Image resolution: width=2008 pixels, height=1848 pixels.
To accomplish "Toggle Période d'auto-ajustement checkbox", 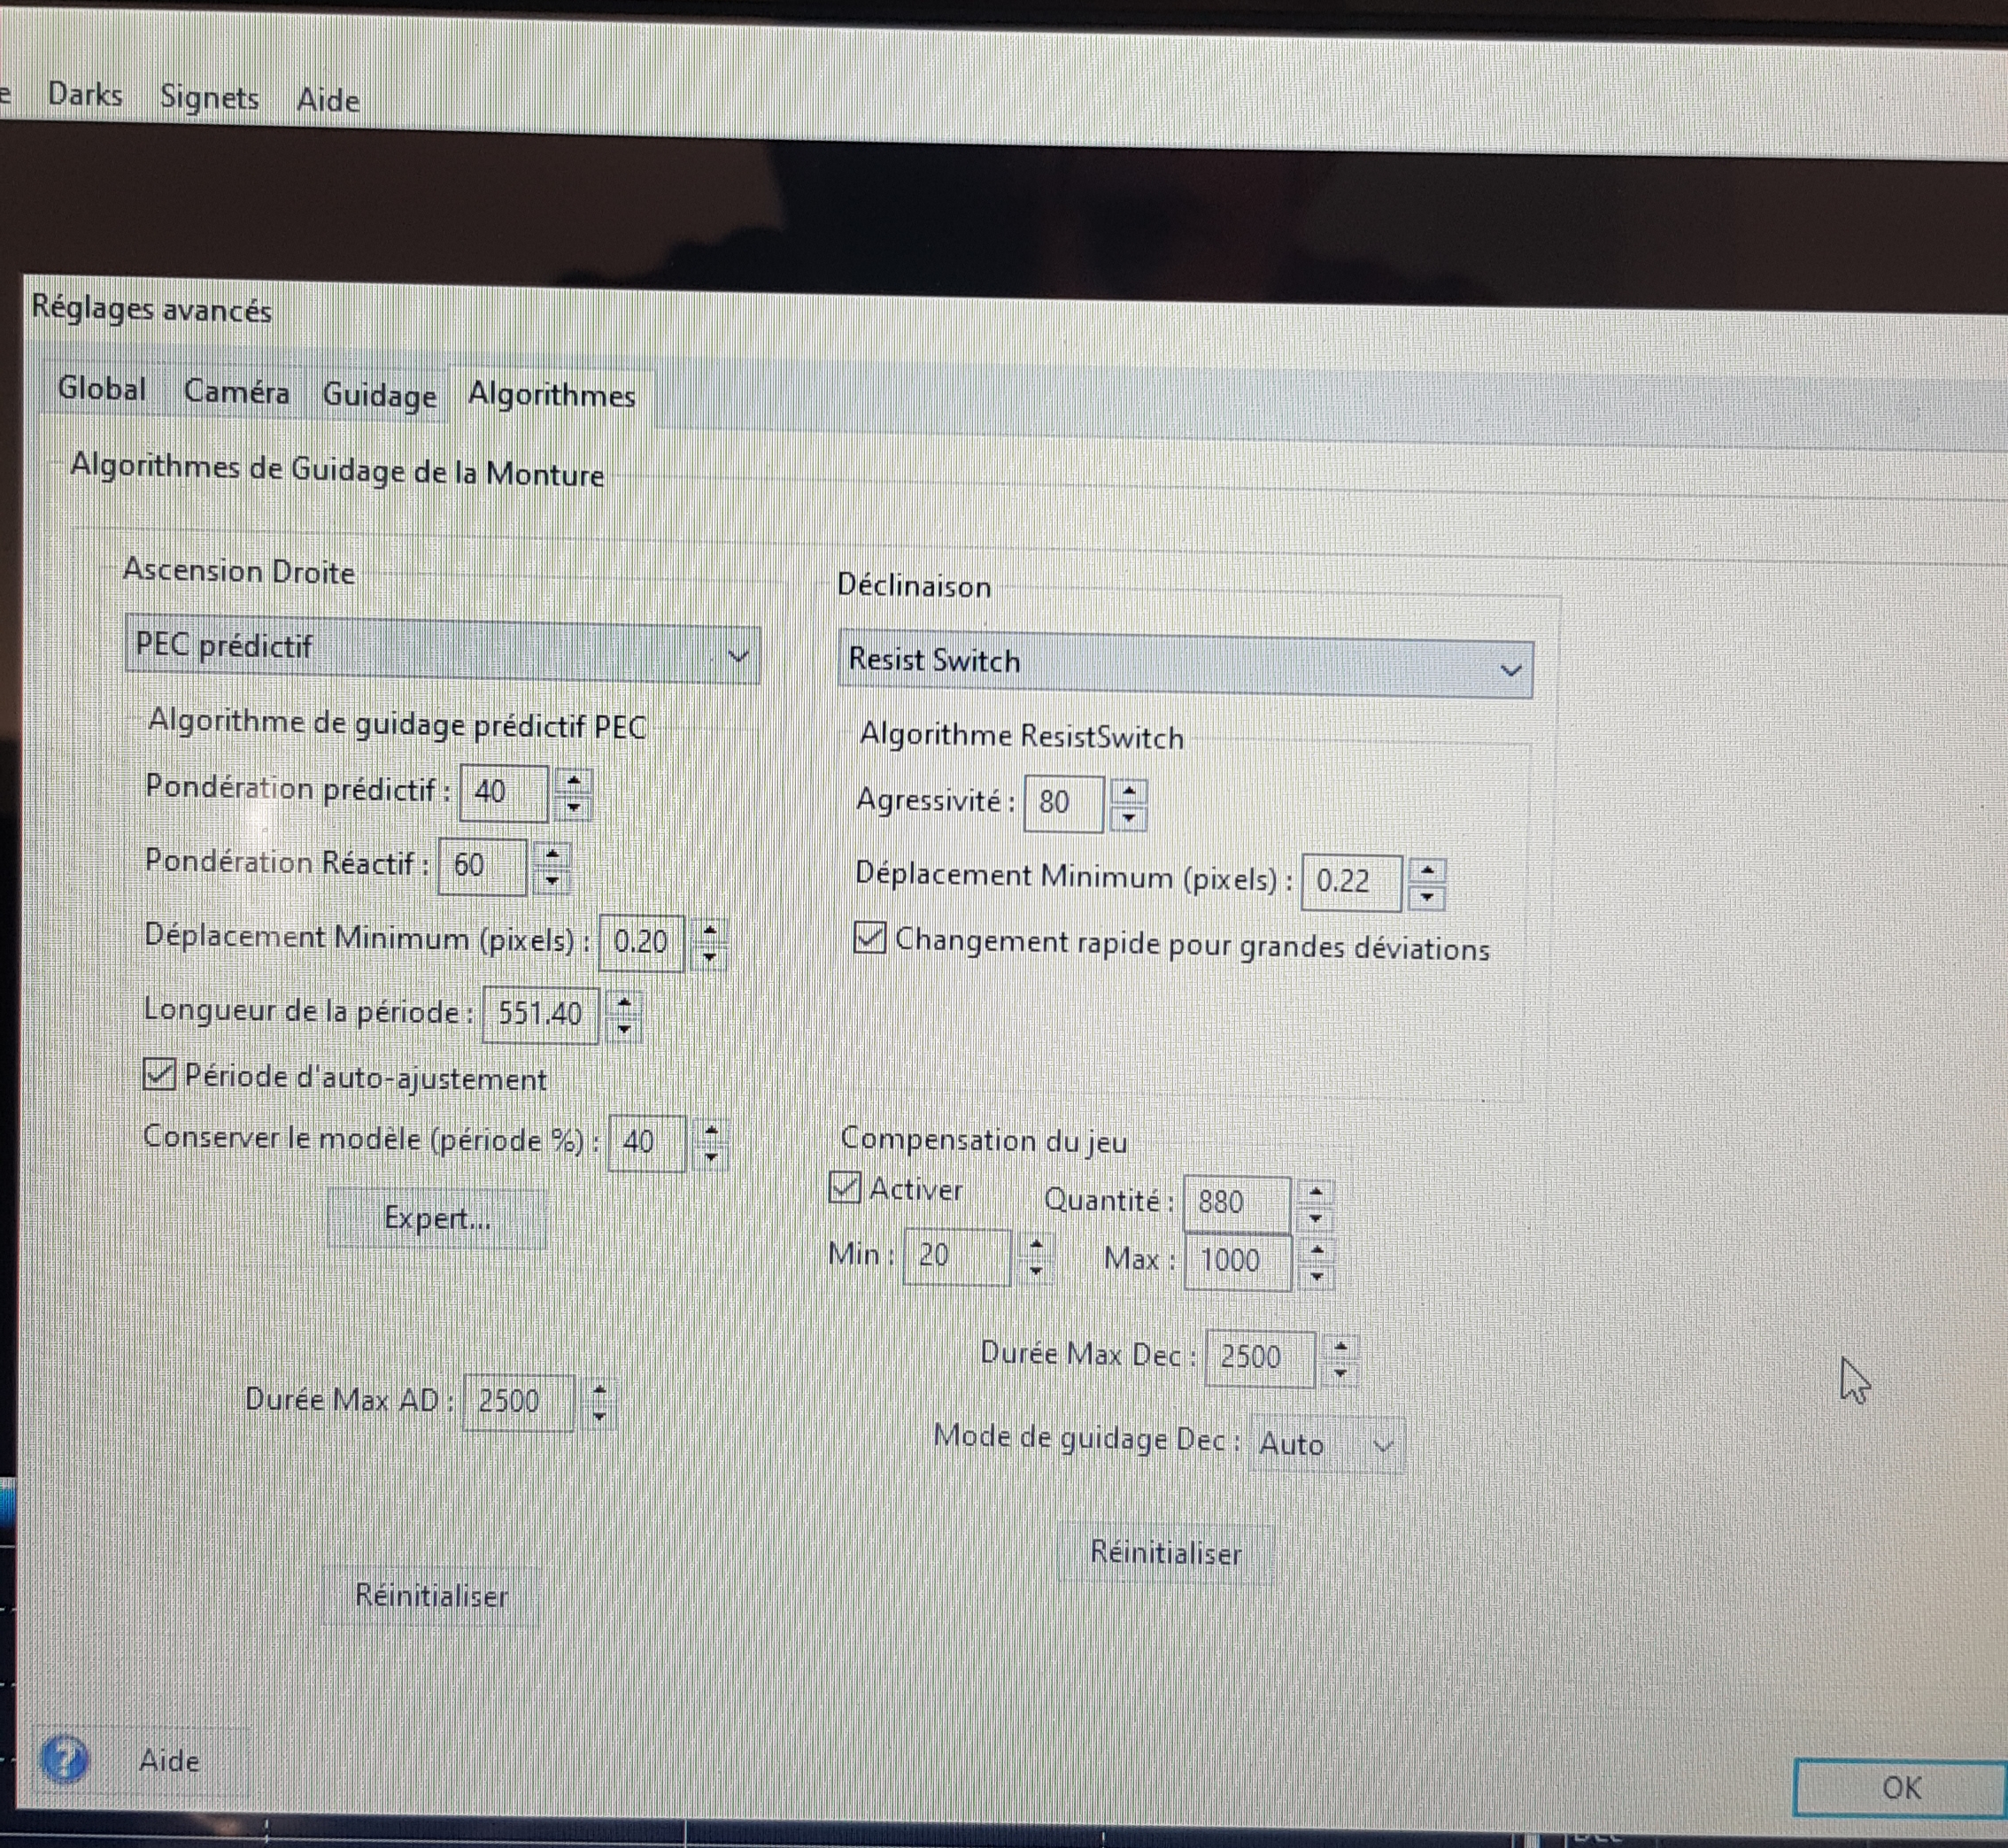I will 159,1074.
